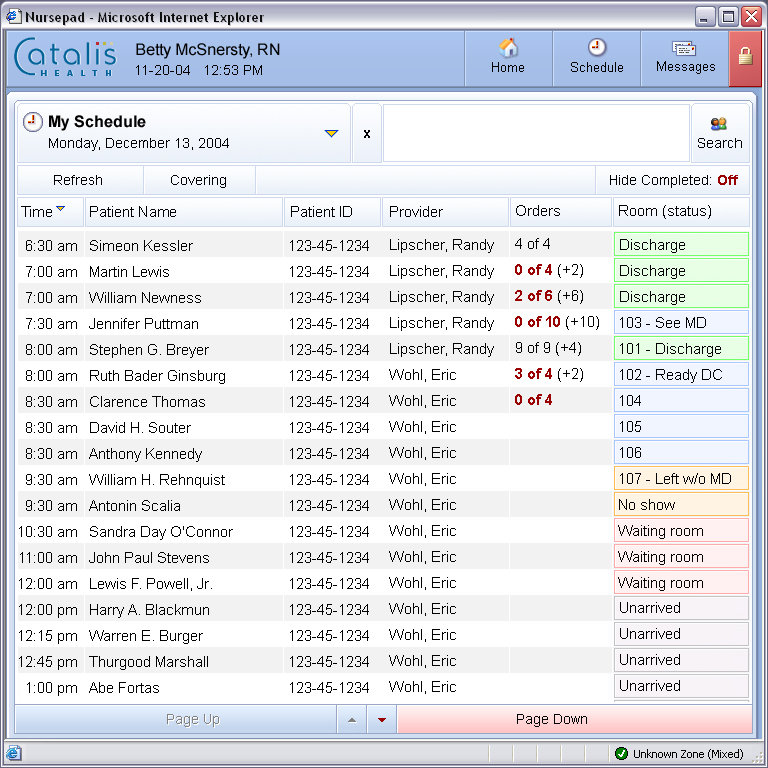Select patient William H. Rehnquist
The width and height of the screenshot is (768, 768).
pos(157,479)
